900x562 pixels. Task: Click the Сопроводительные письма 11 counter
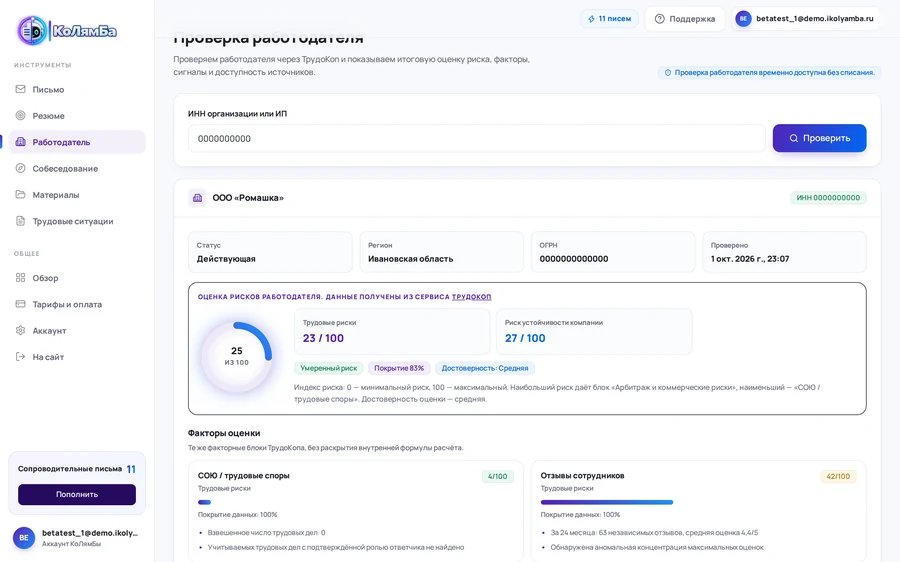coord(77,469)
